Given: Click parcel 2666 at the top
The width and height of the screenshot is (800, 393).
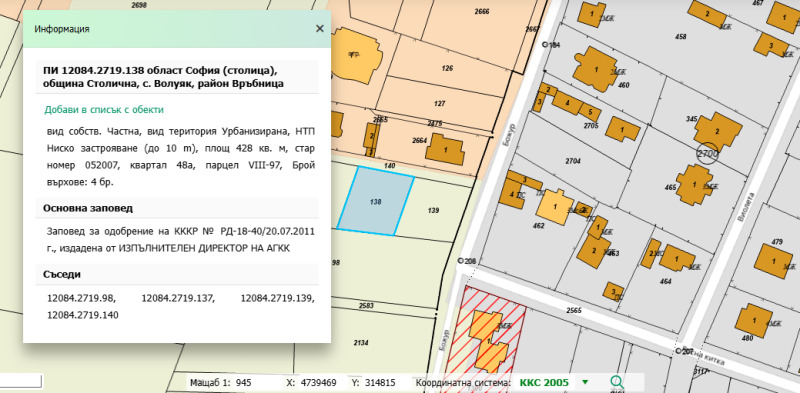Looking at the screenshot, I should click(482, 11).
